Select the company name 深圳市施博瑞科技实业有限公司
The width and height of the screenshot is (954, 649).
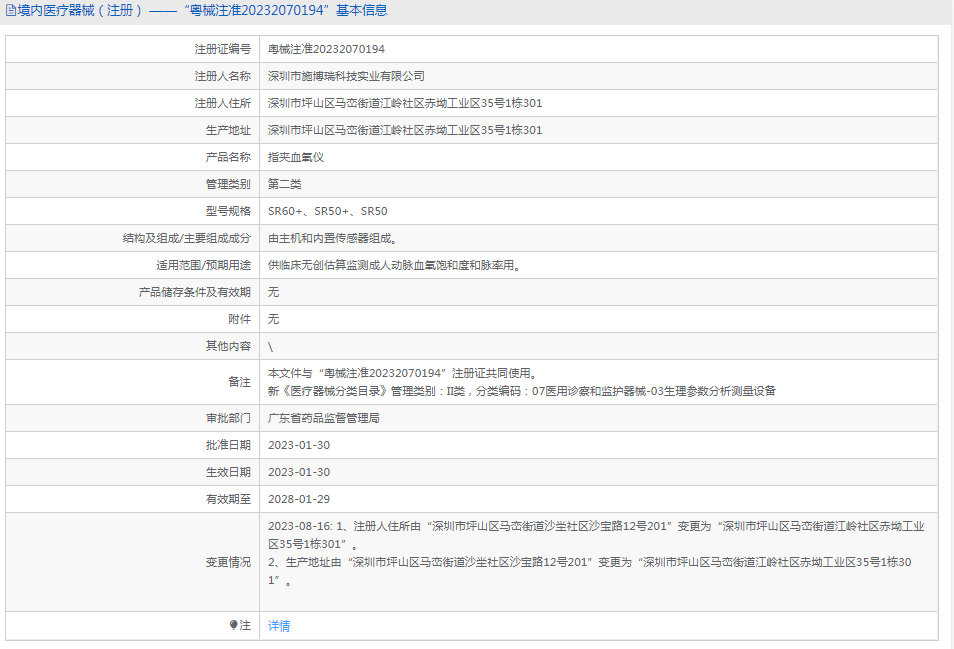coord(346,76)
